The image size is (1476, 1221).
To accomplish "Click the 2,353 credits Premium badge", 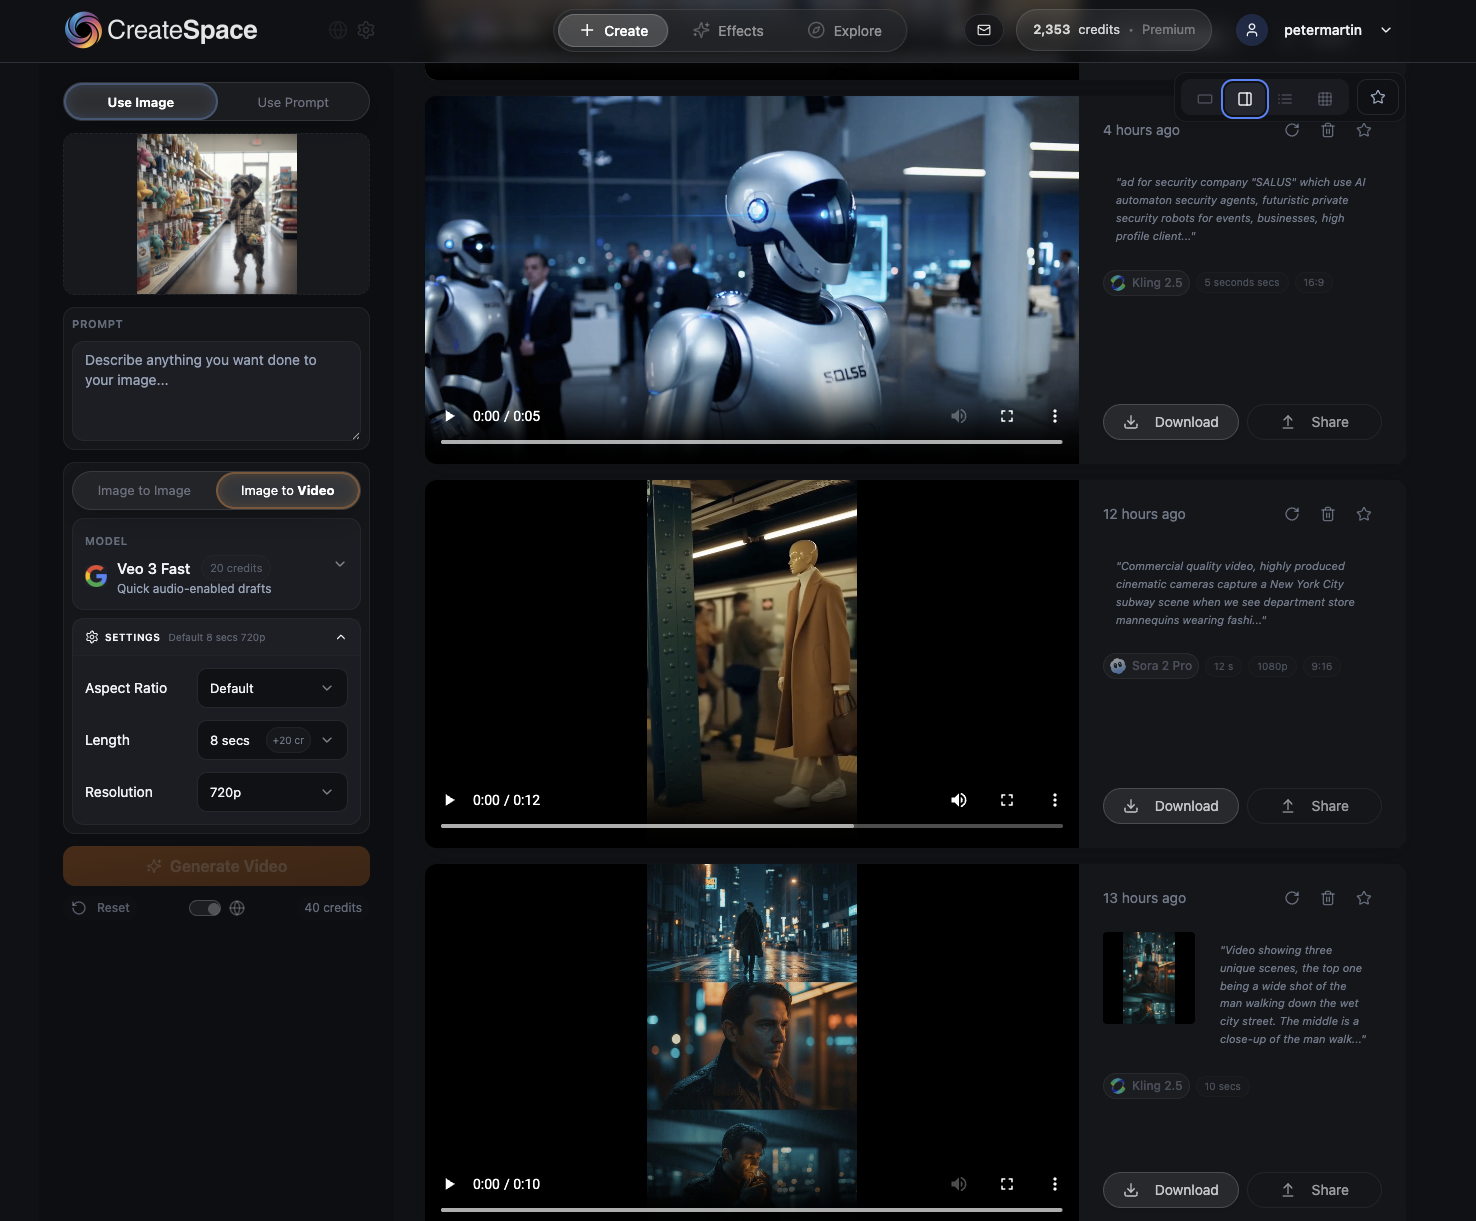I will click(x=1114, y=30).
